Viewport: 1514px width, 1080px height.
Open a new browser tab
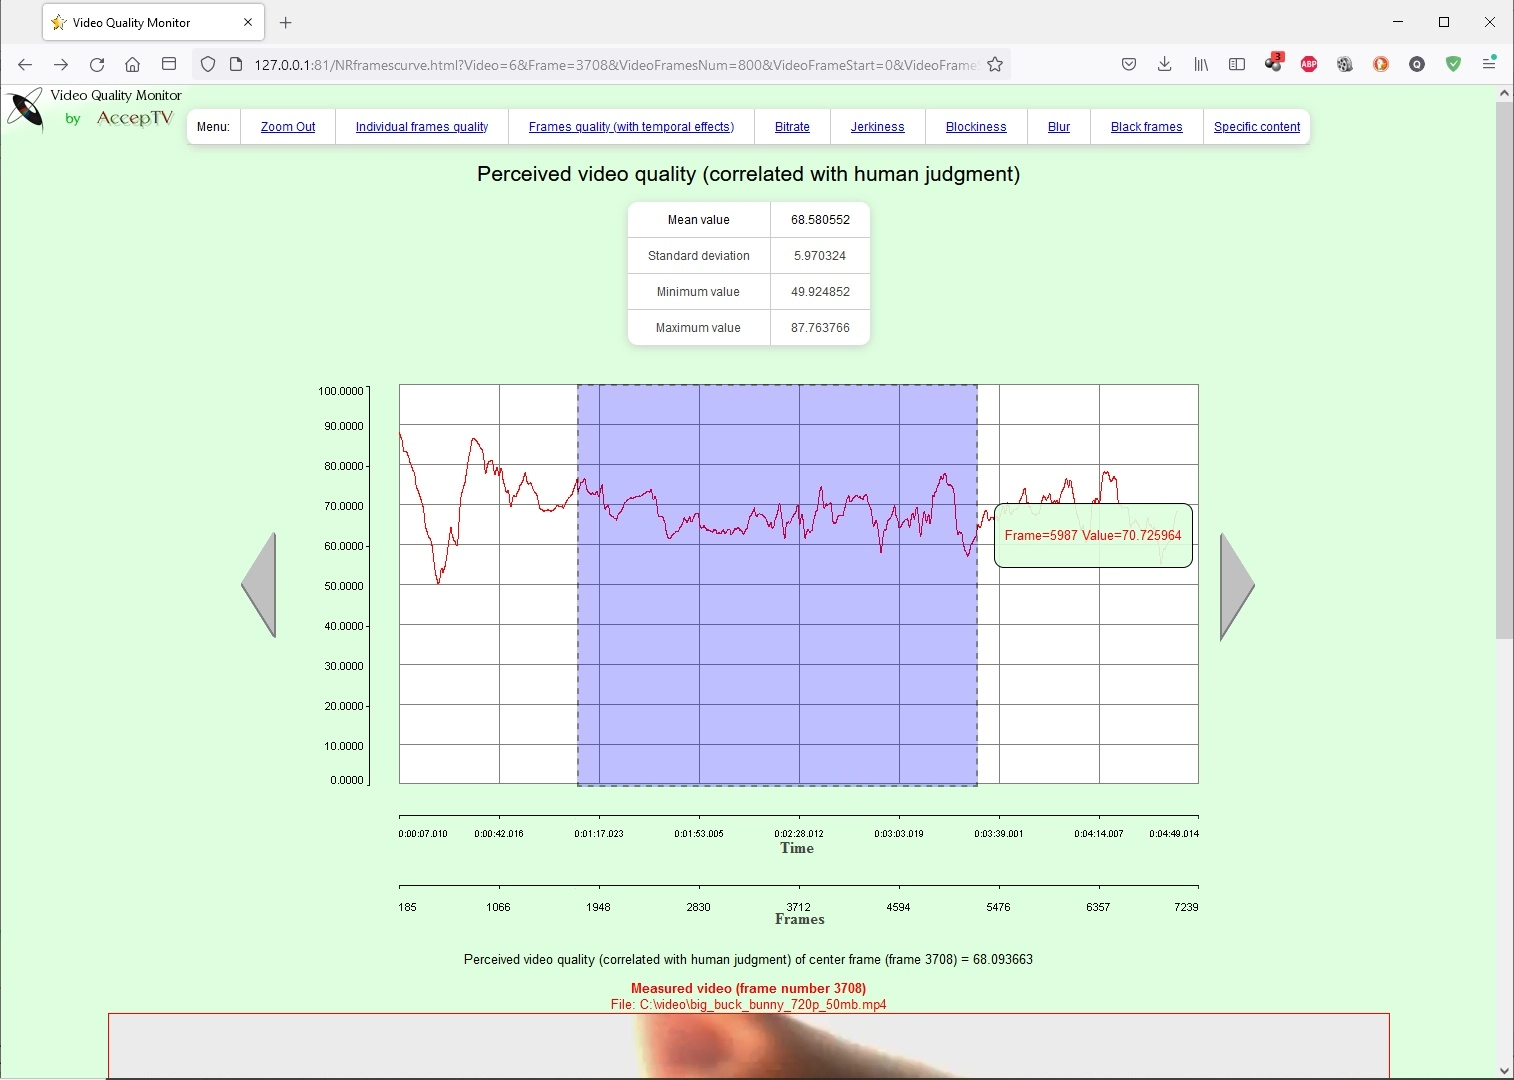point(286,22)
